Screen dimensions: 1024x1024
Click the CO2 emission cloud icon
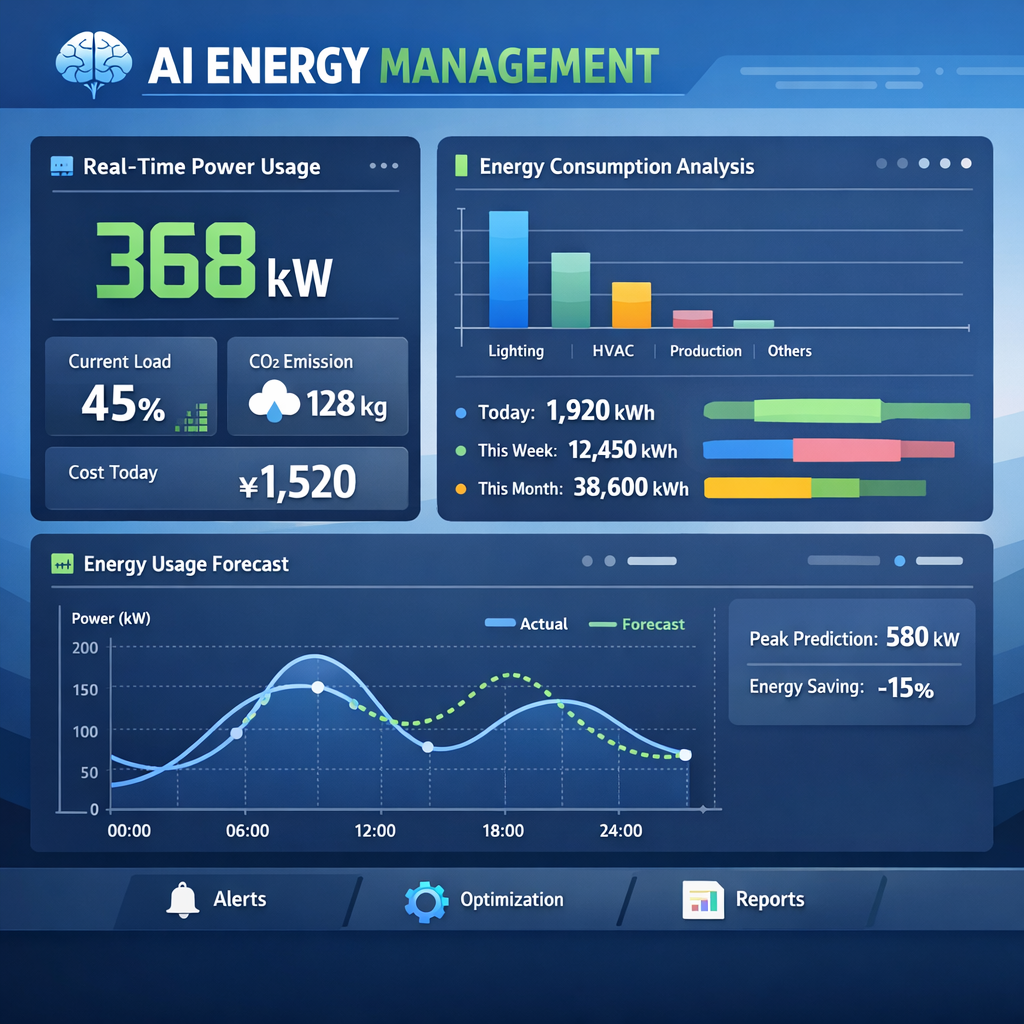pyautogui.click(x=273, y=402)
